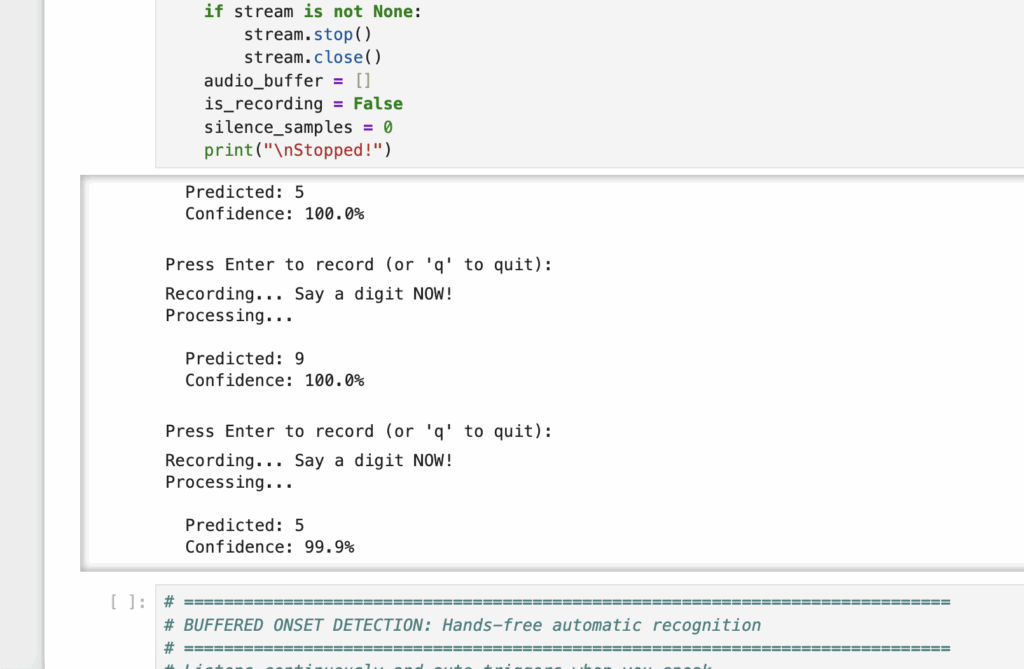
Task: Click the "BUFFERED ONSET DETECTION" comment line
Action: click(x=462, y=625)
